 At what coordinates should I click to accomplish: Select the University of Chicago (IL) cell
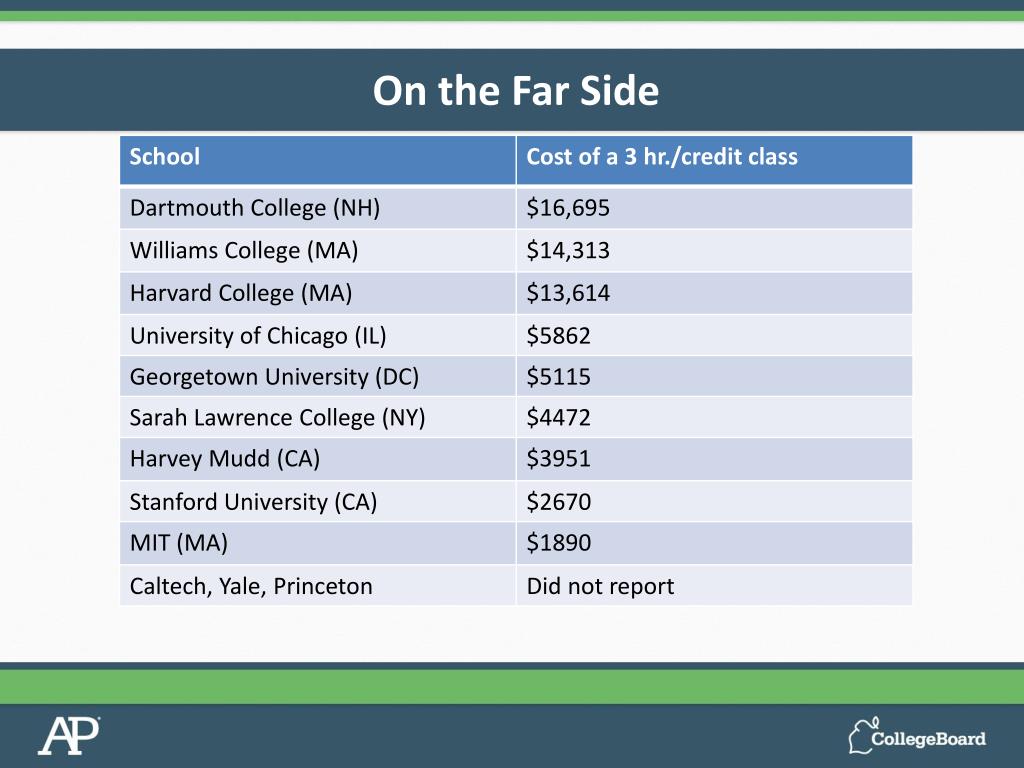point(258,335)
